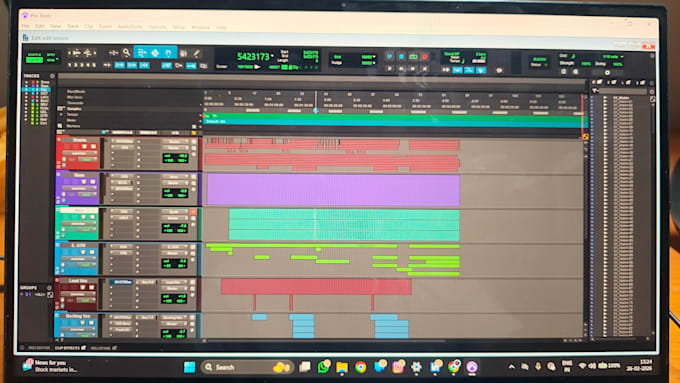Open the GROUPS list panel menu
This screenshot has height=383, width=680.
pos(49,288)
